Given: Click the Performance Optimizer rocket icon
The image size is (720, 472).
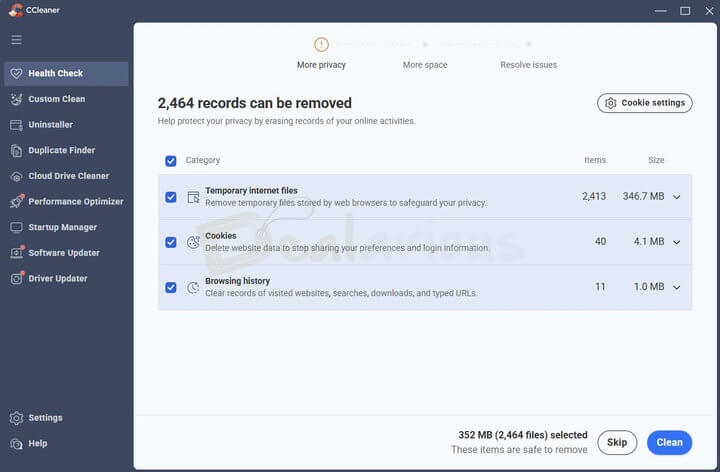Looking at the screenshot, I should click(17, 201).
